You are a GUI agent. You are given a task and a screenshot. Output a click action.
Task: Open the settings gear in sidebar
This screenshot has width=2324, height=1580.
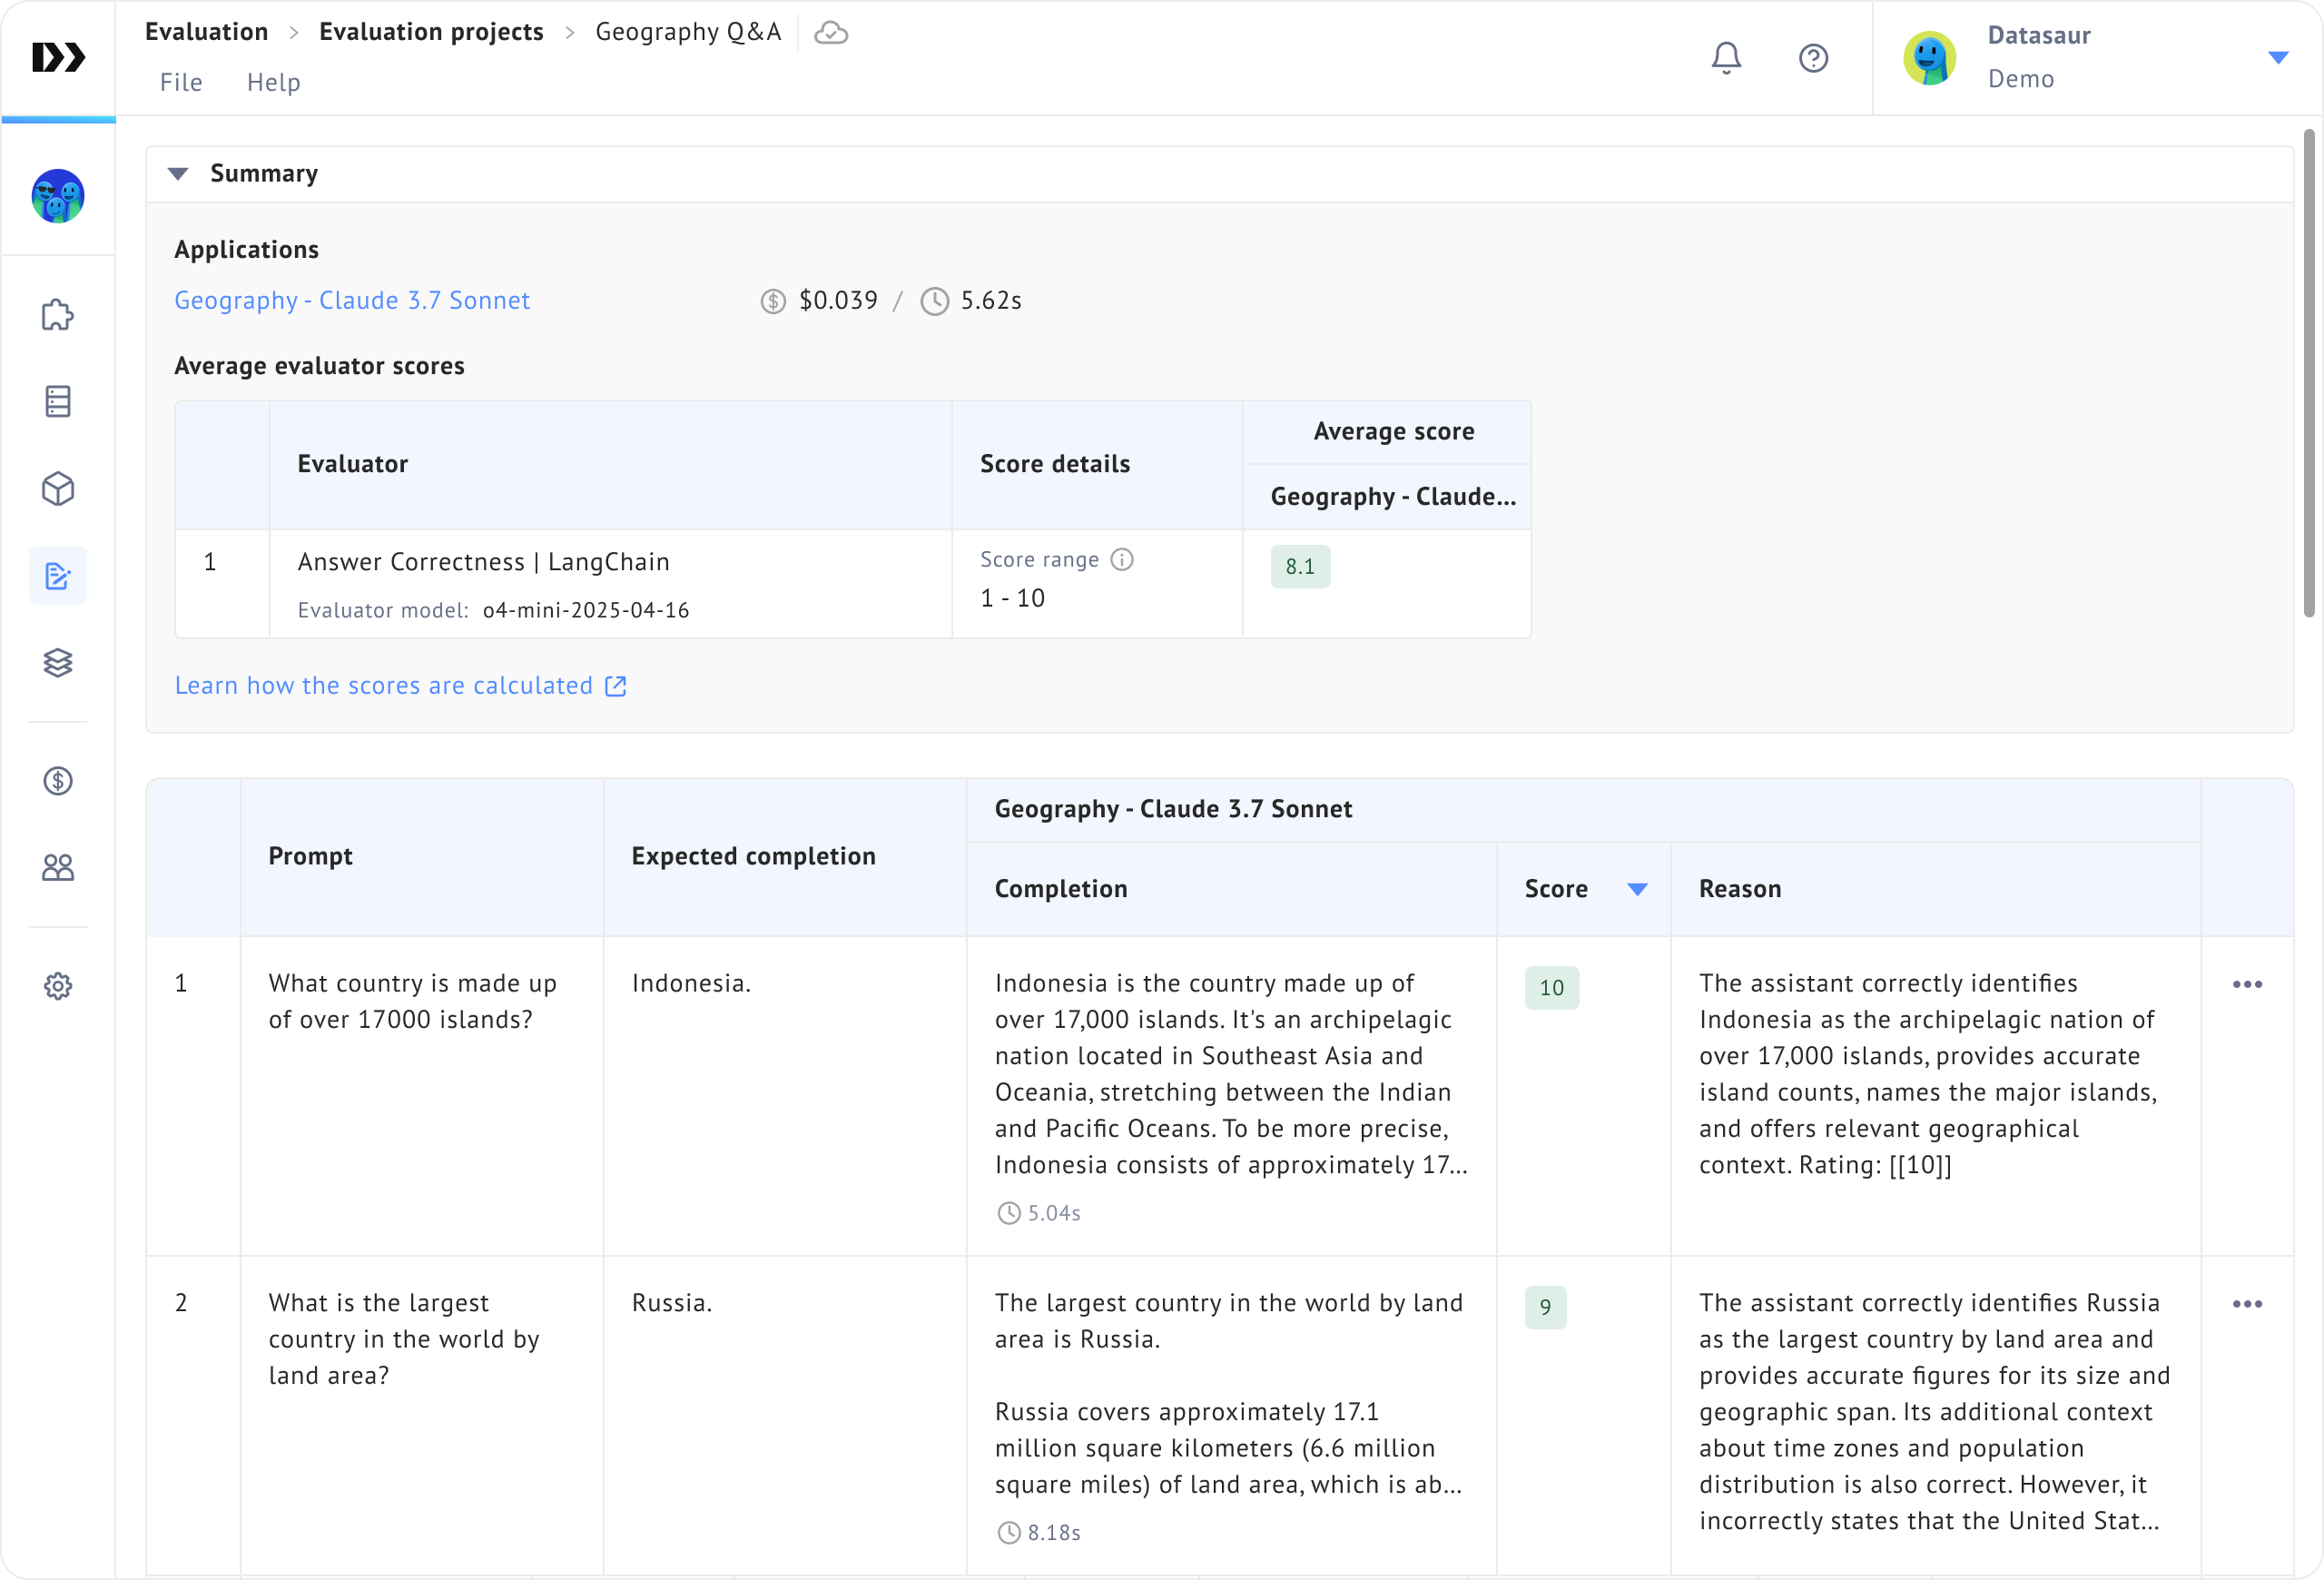click(58, 986)
